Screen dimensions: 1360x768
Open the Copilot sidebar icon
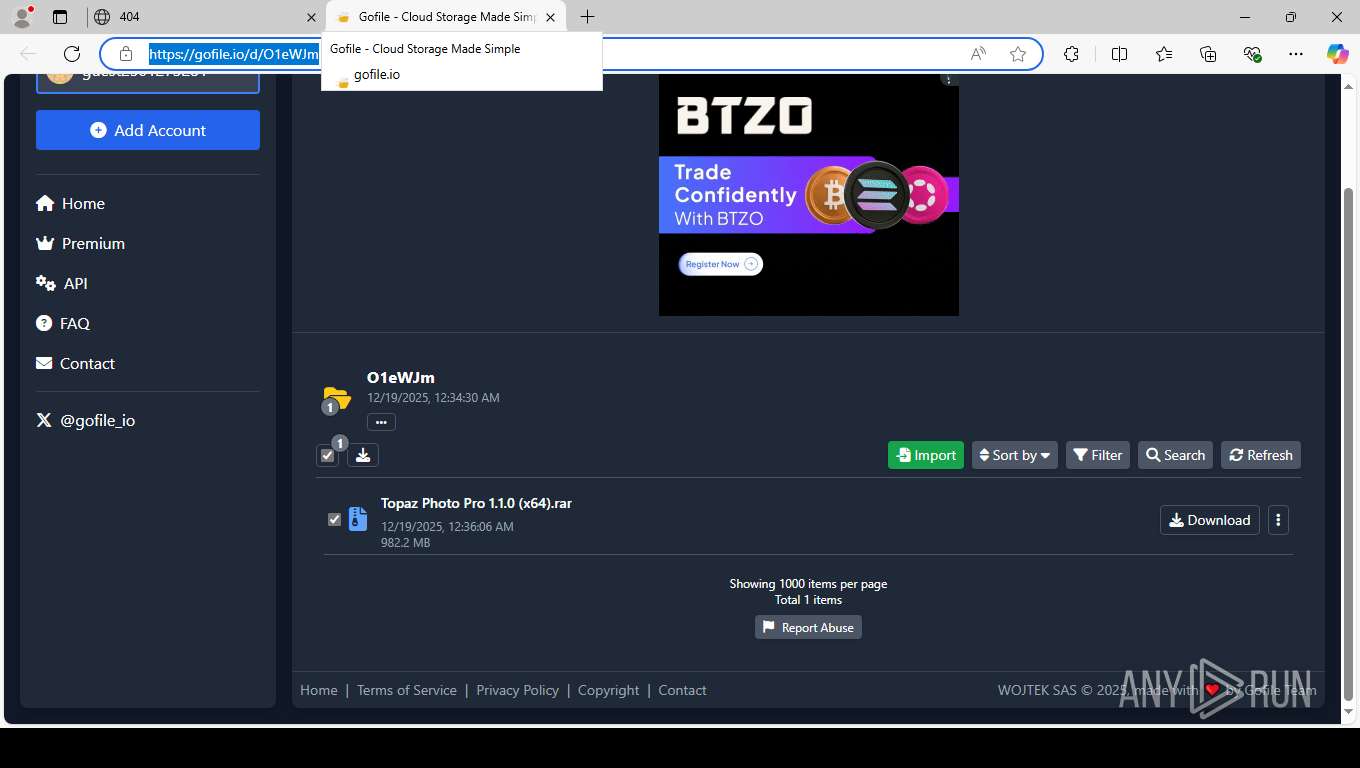(x=1338, y=54)
